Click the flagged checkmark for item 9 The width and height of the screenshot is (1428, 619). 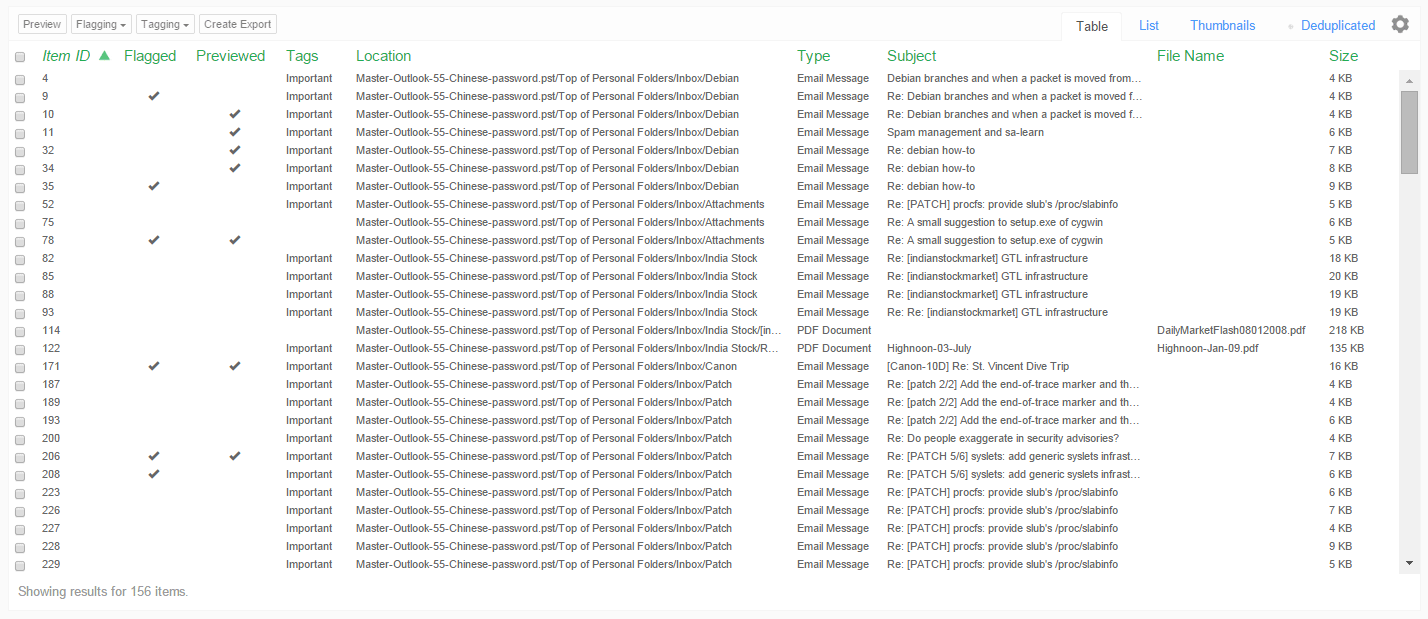(x=153, y=96)
